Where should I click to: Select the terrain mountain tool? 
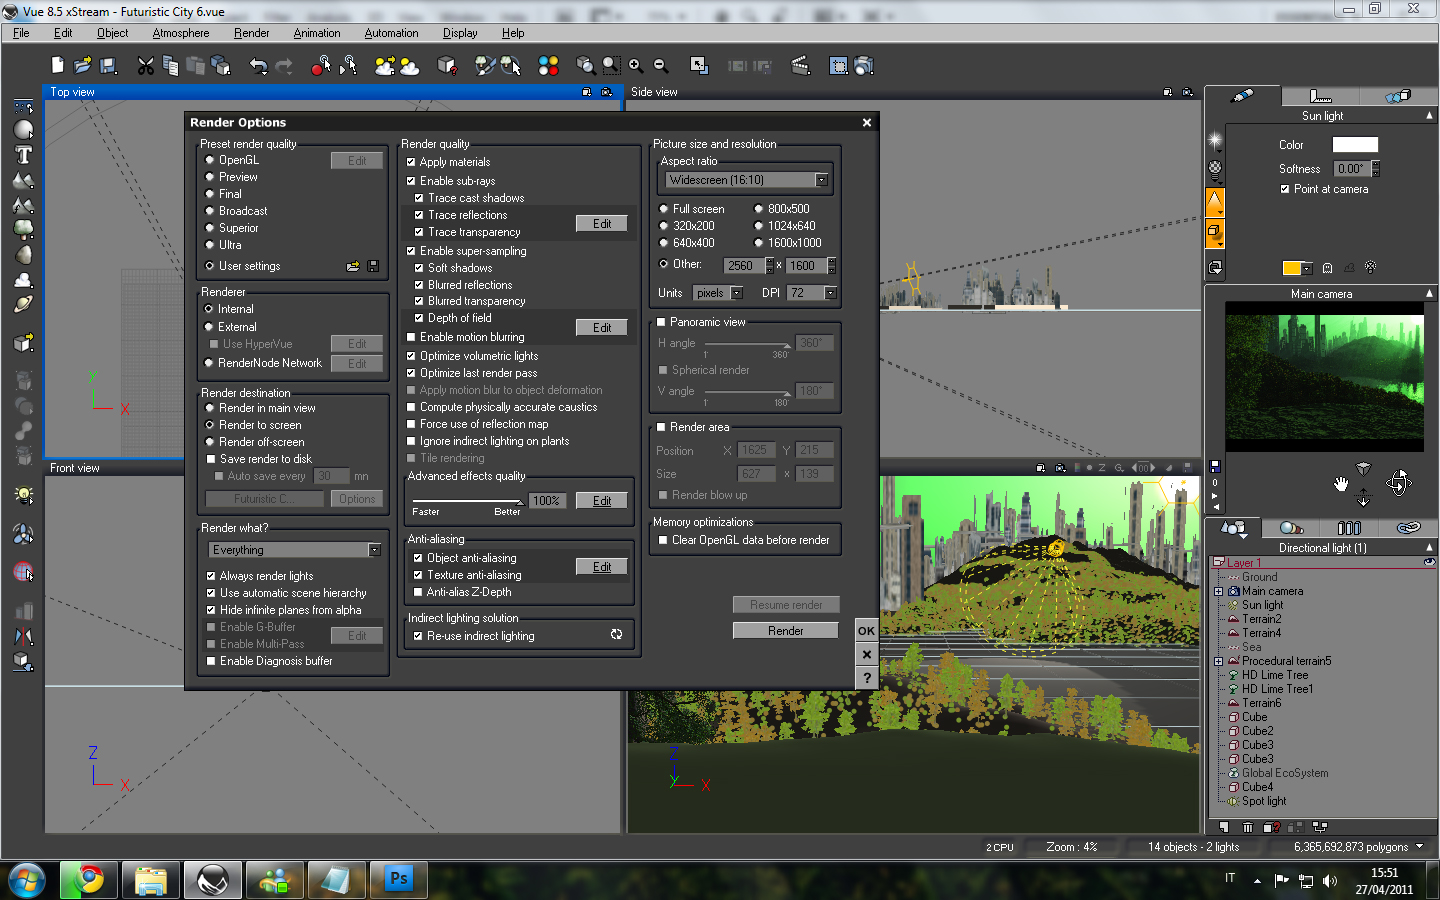click(x=23, y=180)
